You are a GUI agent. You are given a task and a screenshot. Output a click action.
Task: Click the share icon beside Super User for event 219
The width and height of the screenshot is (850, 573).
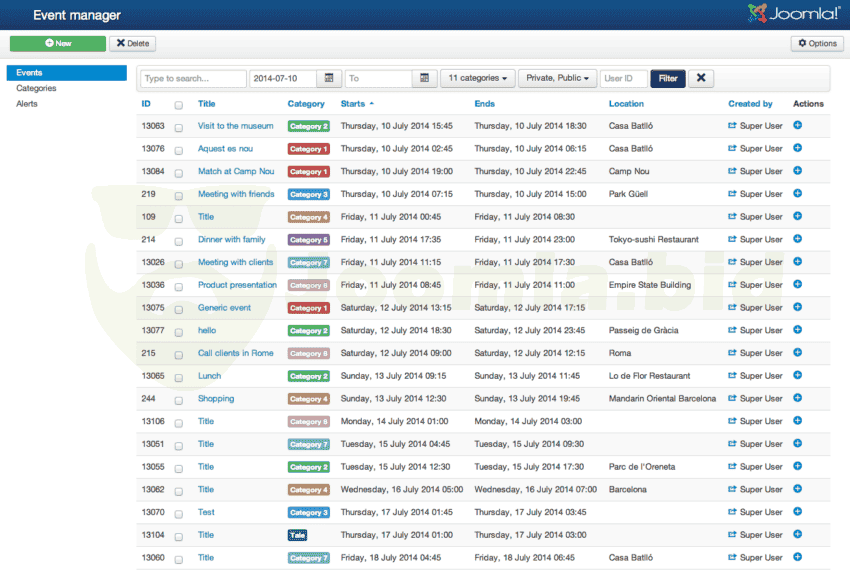point(732,194)
